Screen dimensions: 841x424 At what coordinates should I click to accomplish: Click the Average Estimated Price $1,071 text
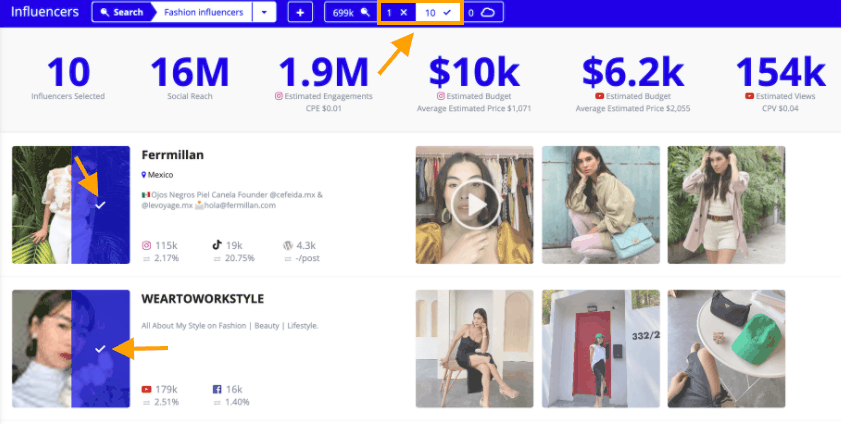[x=474, y=108]
